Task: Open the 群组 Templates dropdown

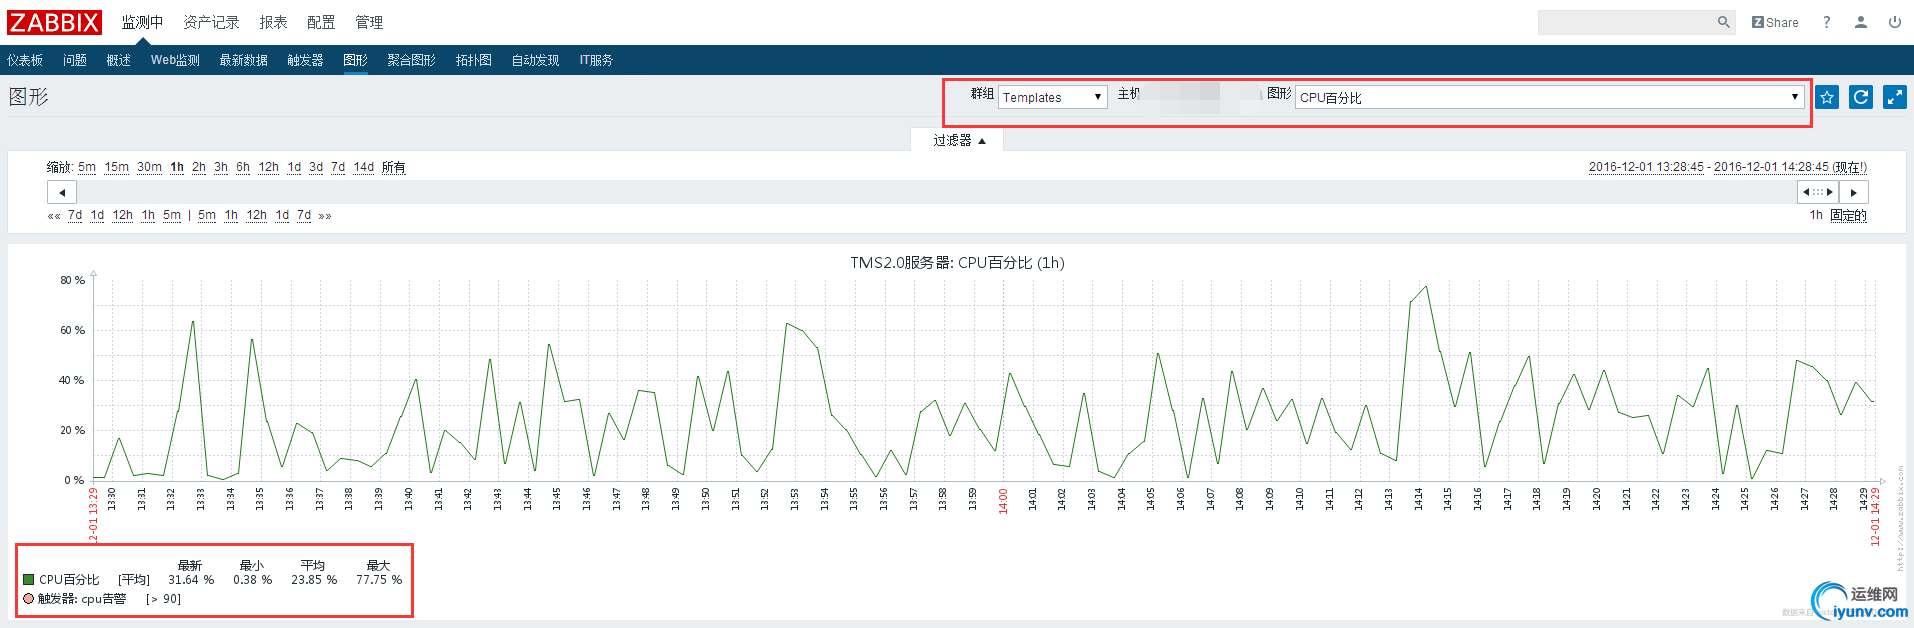Action: click(x=1053, y=97)
